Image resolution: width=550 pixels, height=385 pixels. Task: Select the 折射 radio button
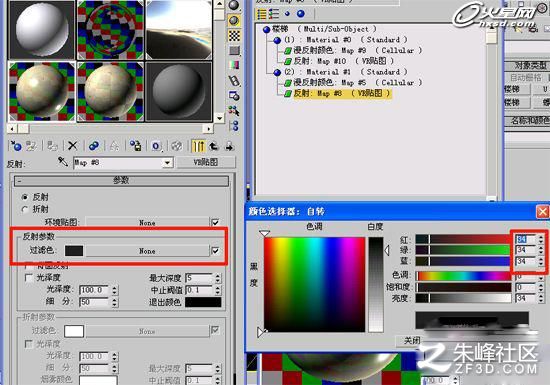pyautogui.click(x=25, y=209)
